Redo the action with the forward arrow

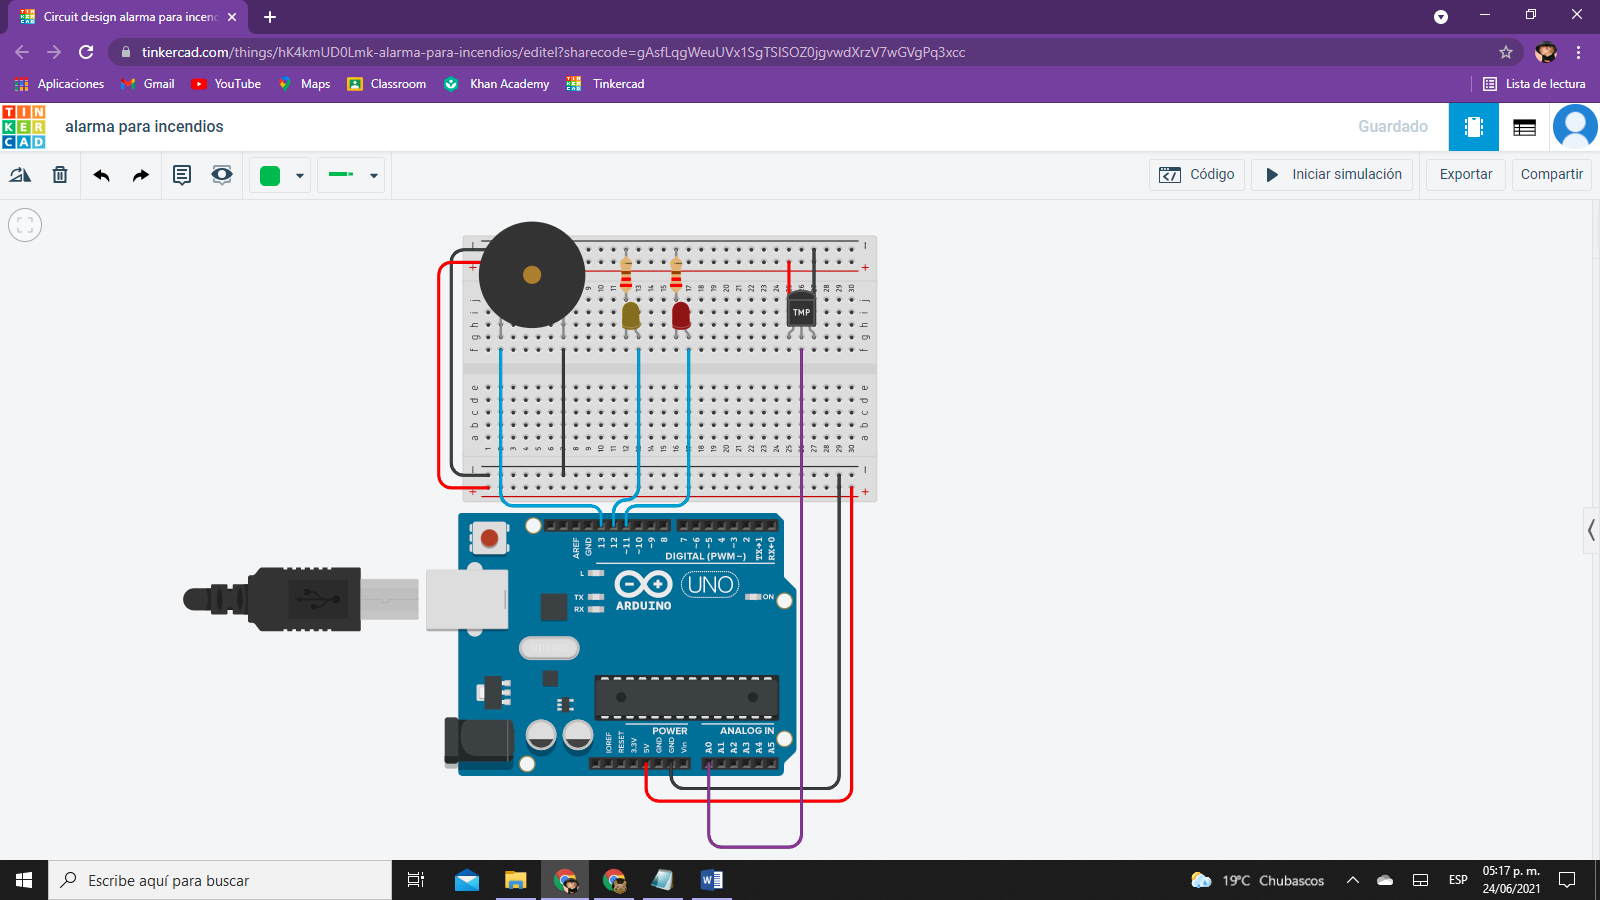coord(140,175)
